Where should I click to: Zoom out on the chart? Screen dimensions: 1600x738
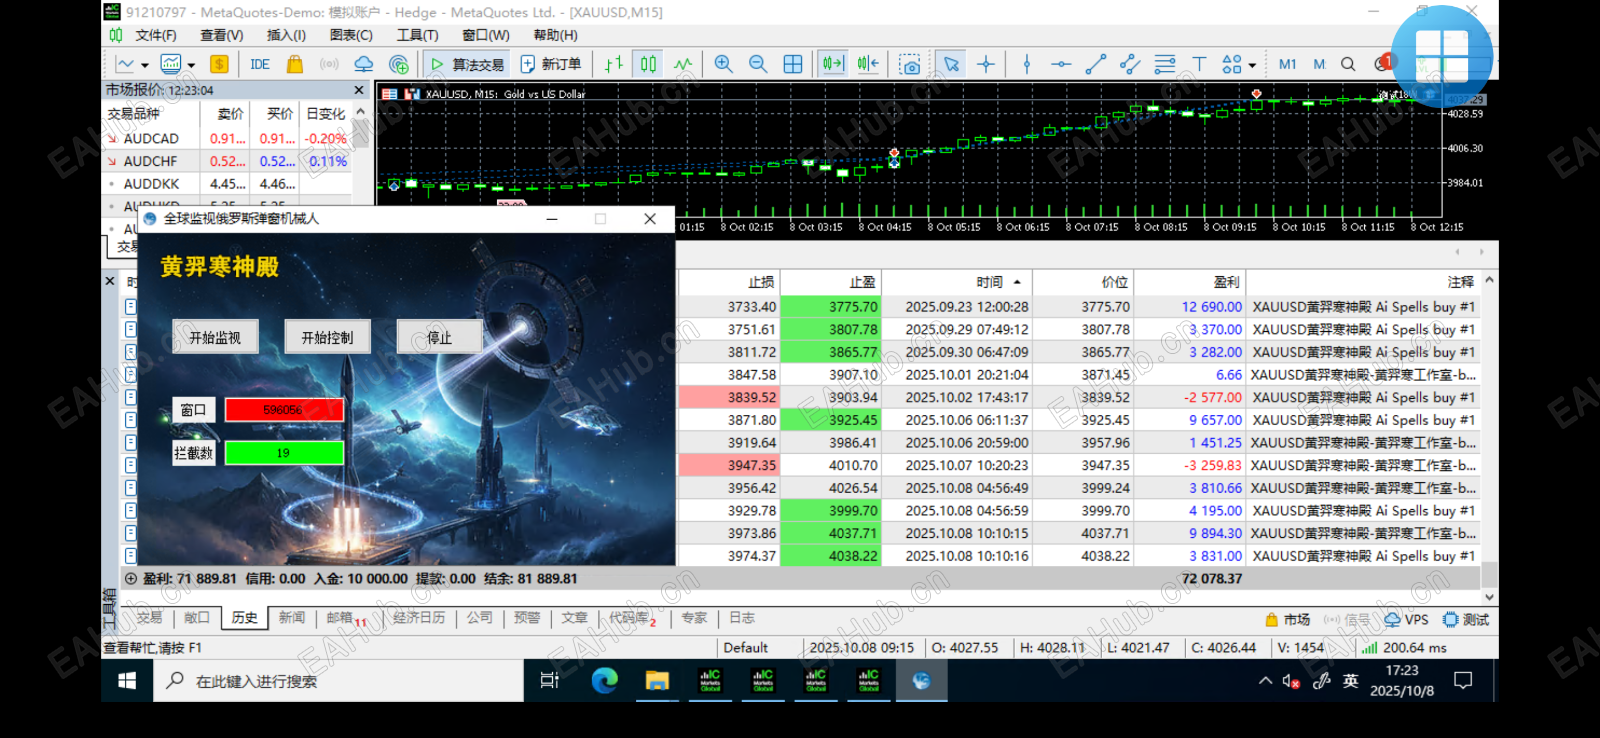pyautogui.click(x=758, y=64)
